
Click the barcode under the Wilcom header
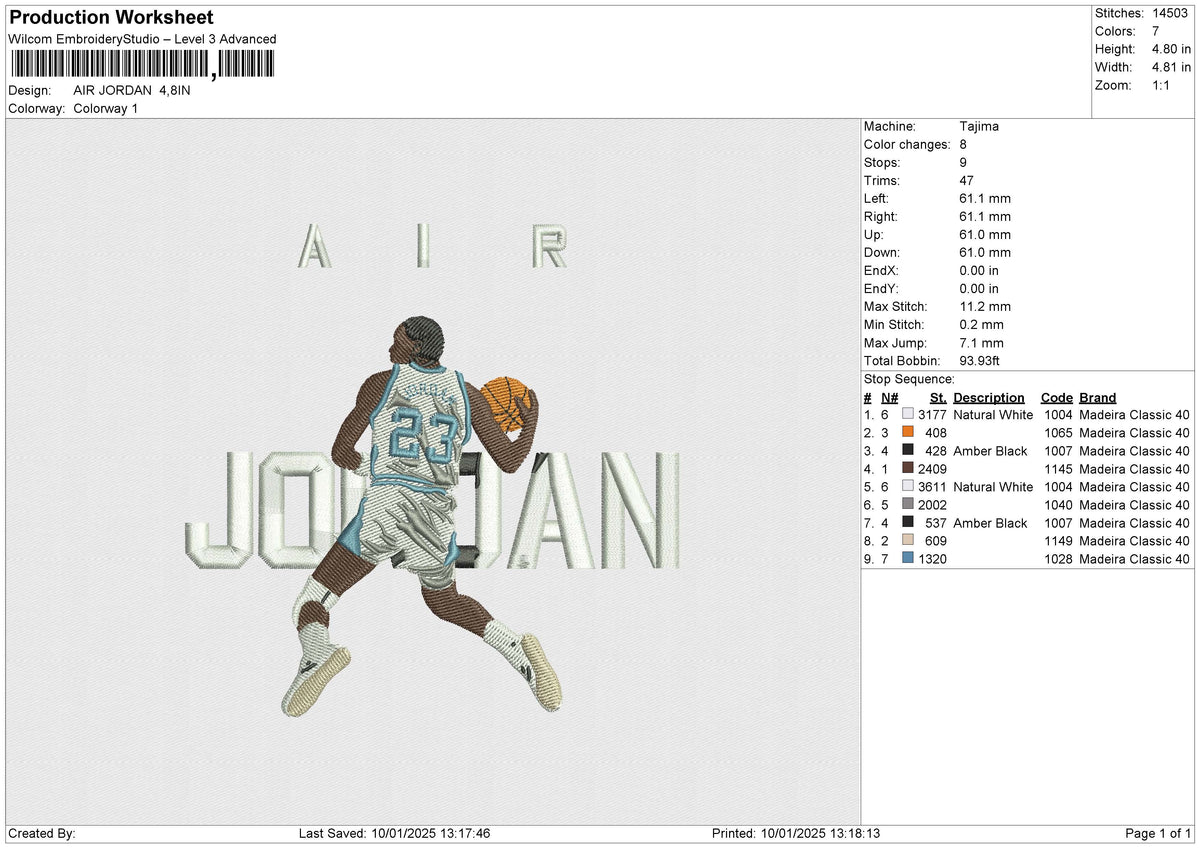click(142, 66)
